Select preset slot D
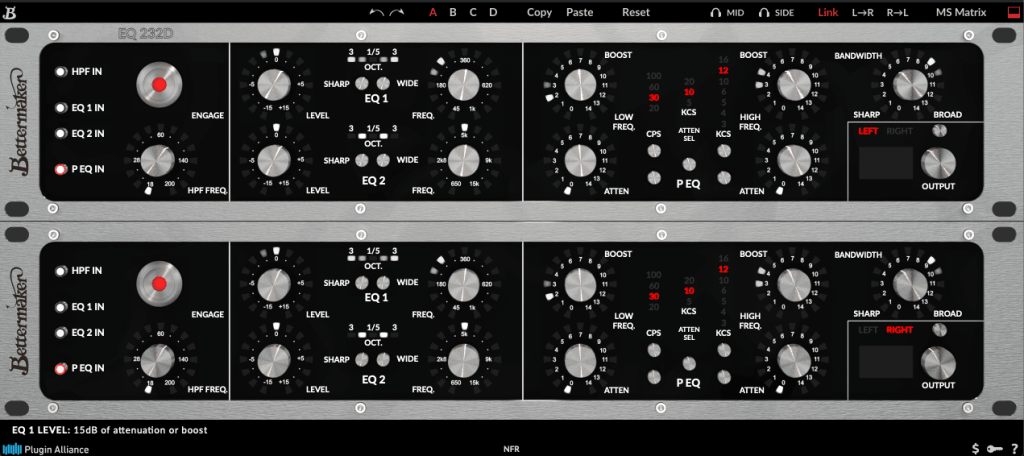This screenshot has height=456, width=1024. 493,13
